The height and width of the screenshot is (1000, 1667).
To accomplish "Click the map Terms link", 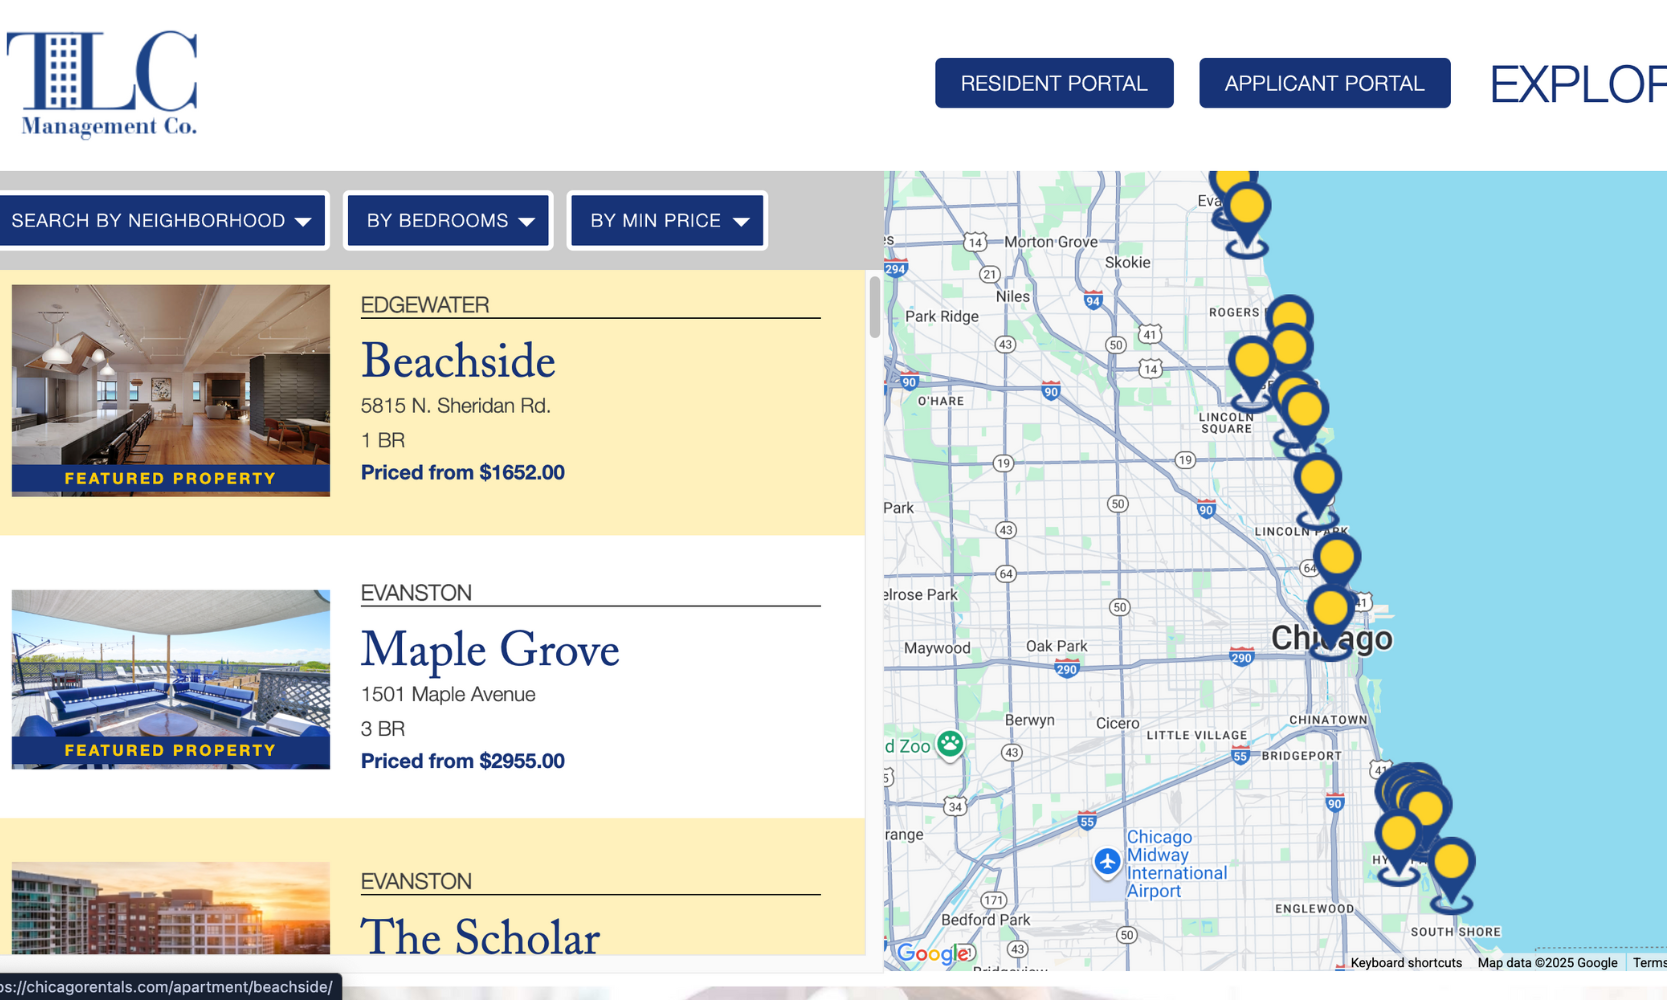I will (x=1649, y=963).
